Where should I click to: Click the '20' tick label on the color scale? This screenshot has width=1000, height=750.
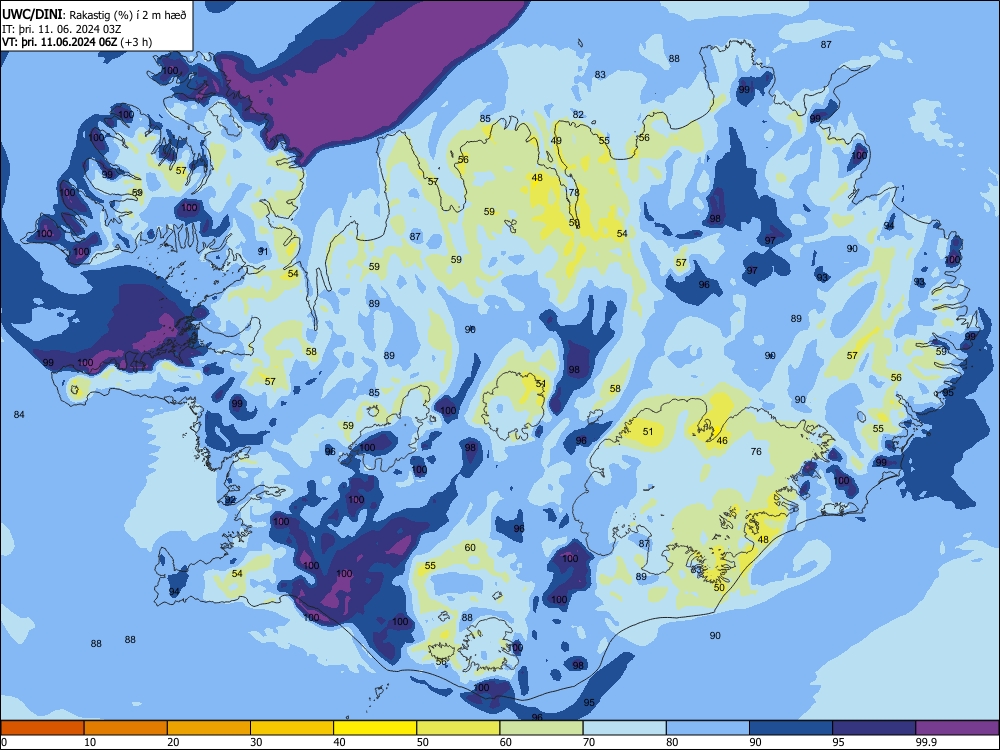click(x=173, y=742)
